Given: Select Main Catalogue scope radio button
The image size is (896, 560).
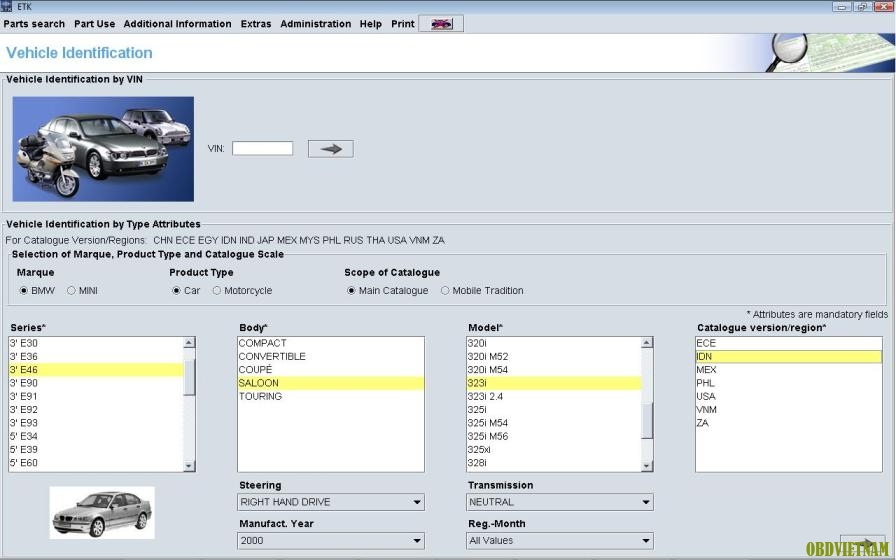Looking at the screenshot, I should pos(351,290).
